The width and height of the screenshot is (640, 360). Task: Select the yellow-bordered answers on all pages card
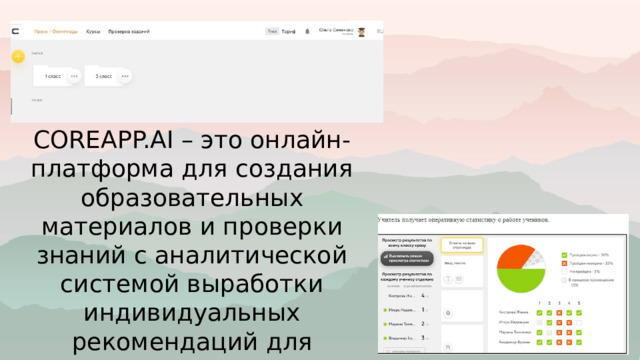462,245
